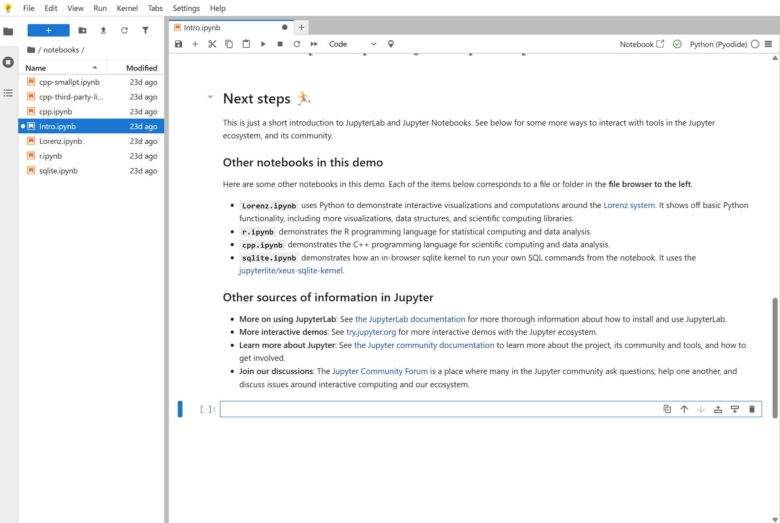Toggle the file filter funnel icon
The height and width of the screenshot is (523, 780).
pos(145,30)
